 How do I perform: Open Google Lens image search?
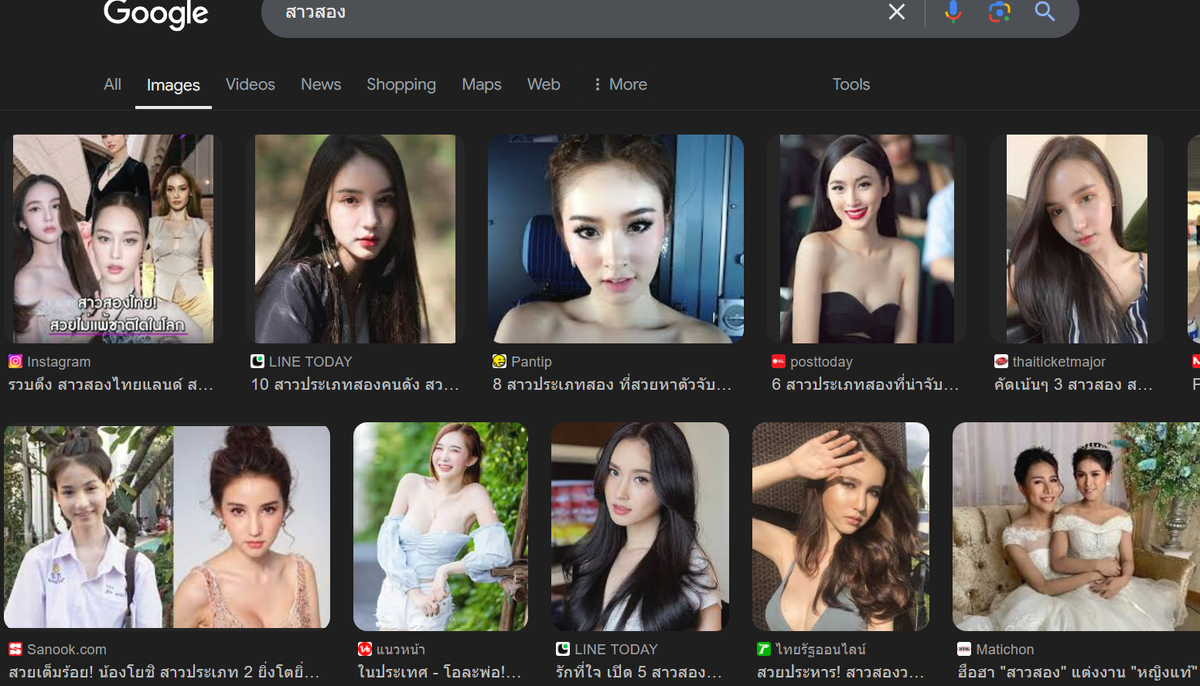(999, 13)
